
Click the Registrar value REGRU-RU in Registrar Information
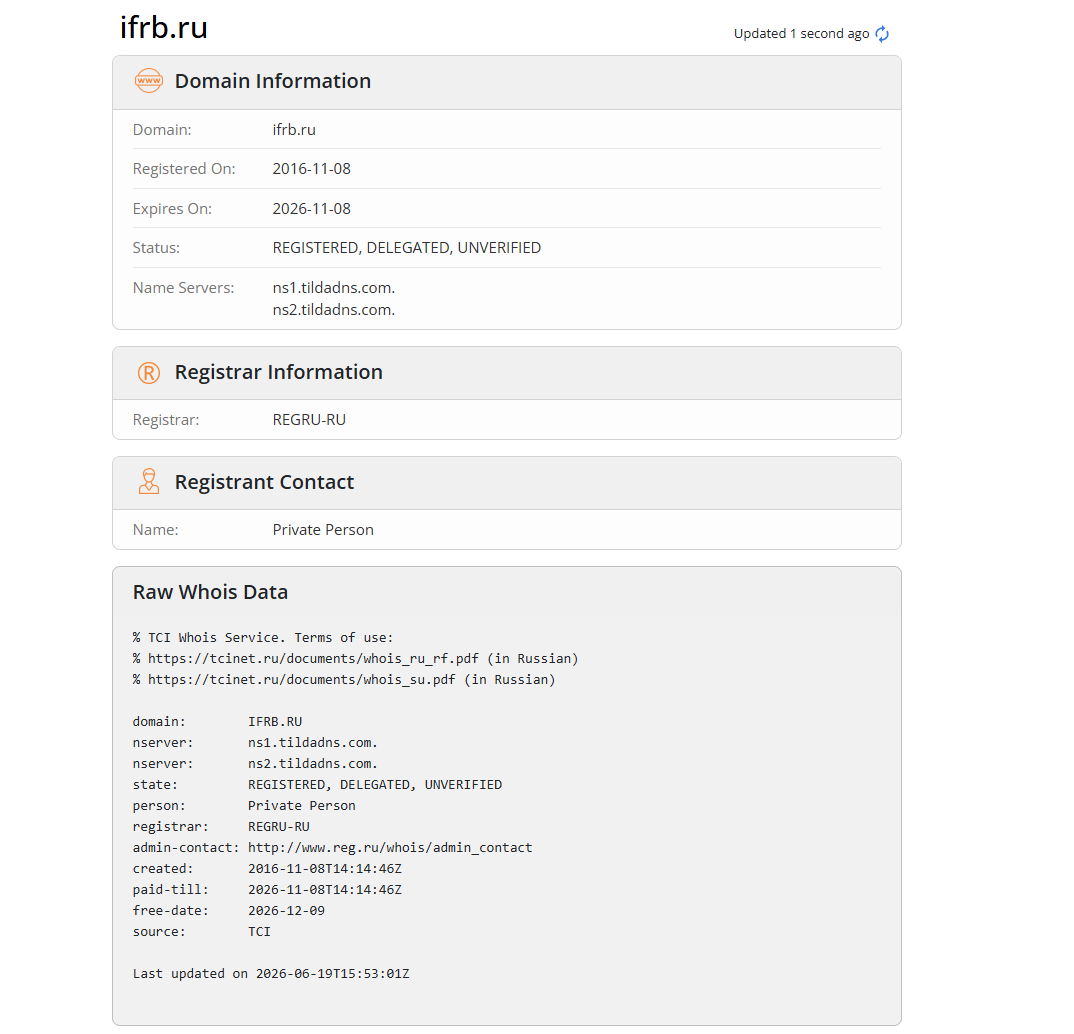tap(309, 420)
